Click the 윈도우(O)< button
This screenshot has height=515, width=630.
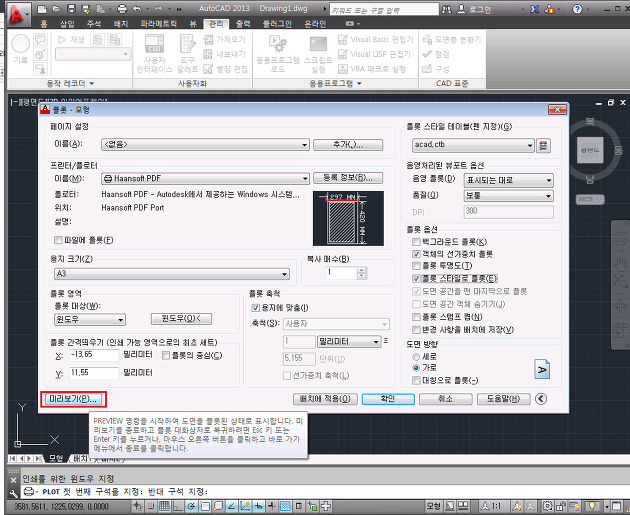181,319
